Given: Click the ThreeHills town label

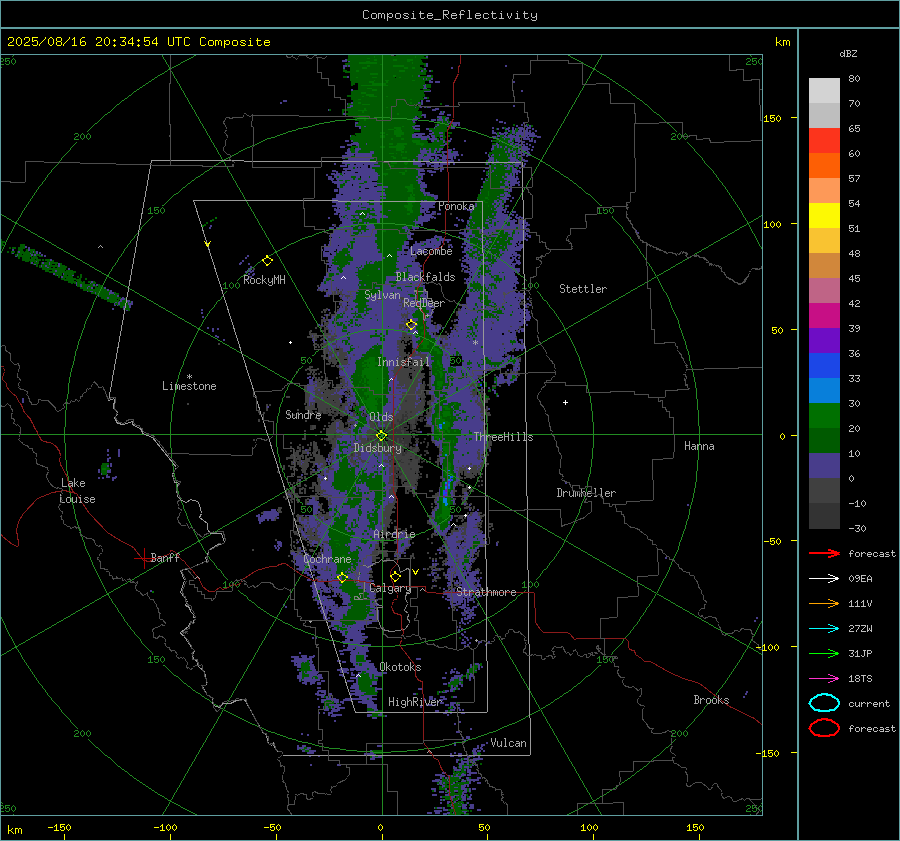Looking at the screenshot, I should [x=503, y=437].
